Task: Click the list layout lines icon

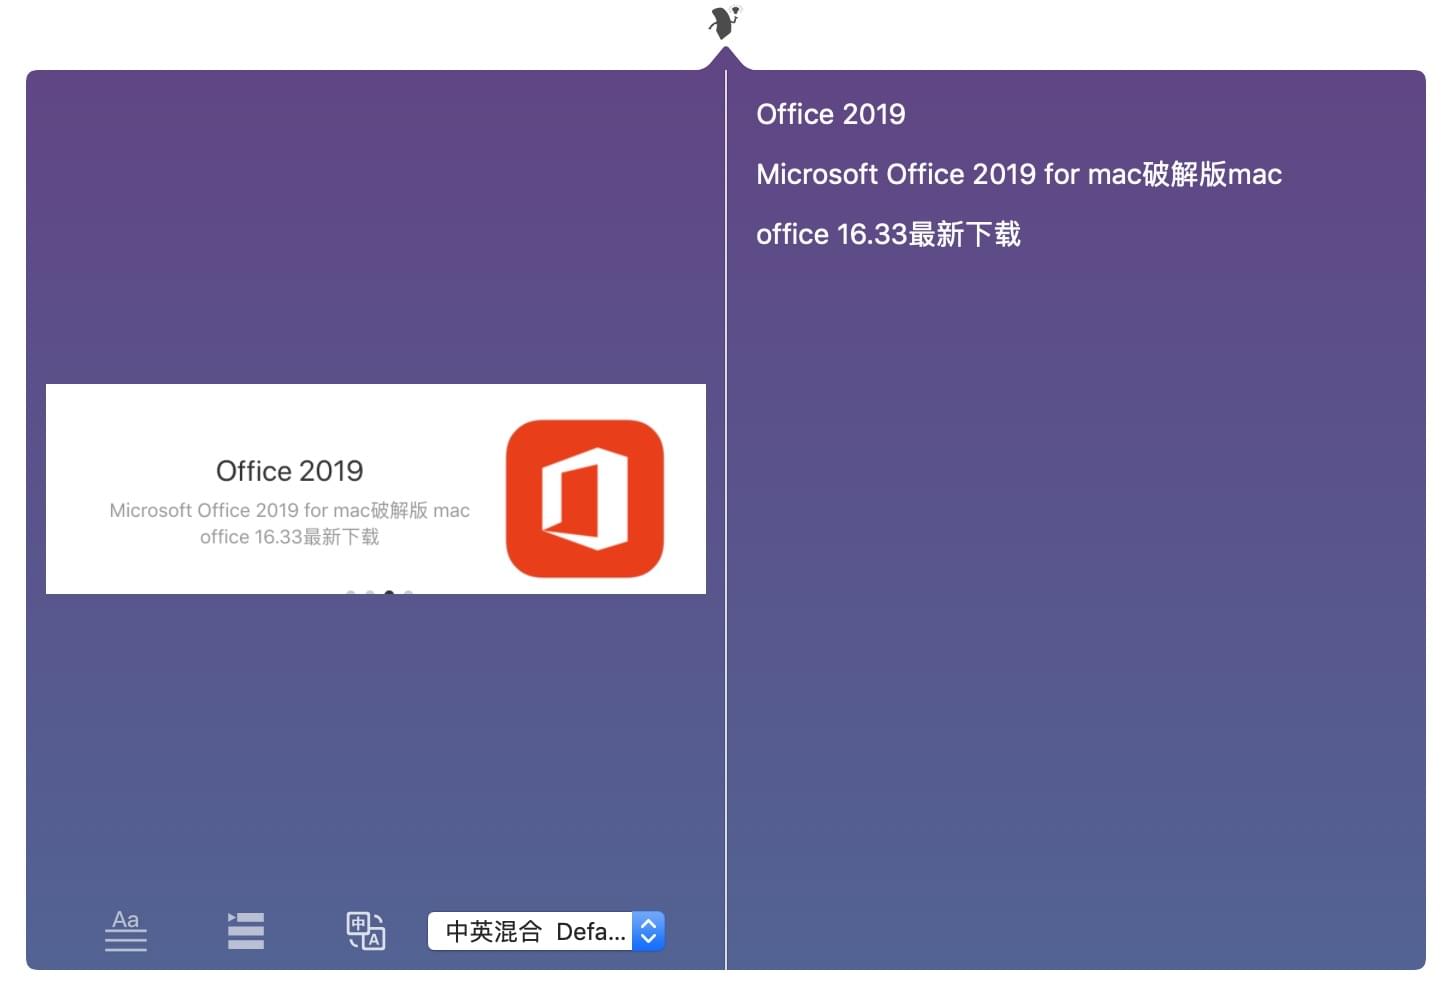Action: tap(245, 930)
